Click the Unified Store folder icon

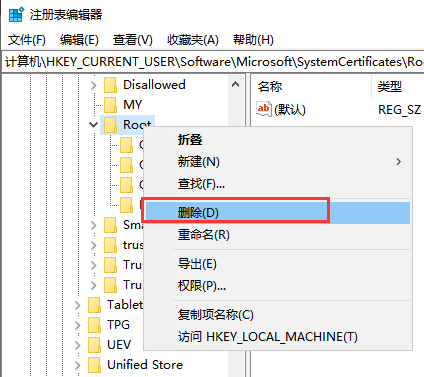tap(94, 365)
